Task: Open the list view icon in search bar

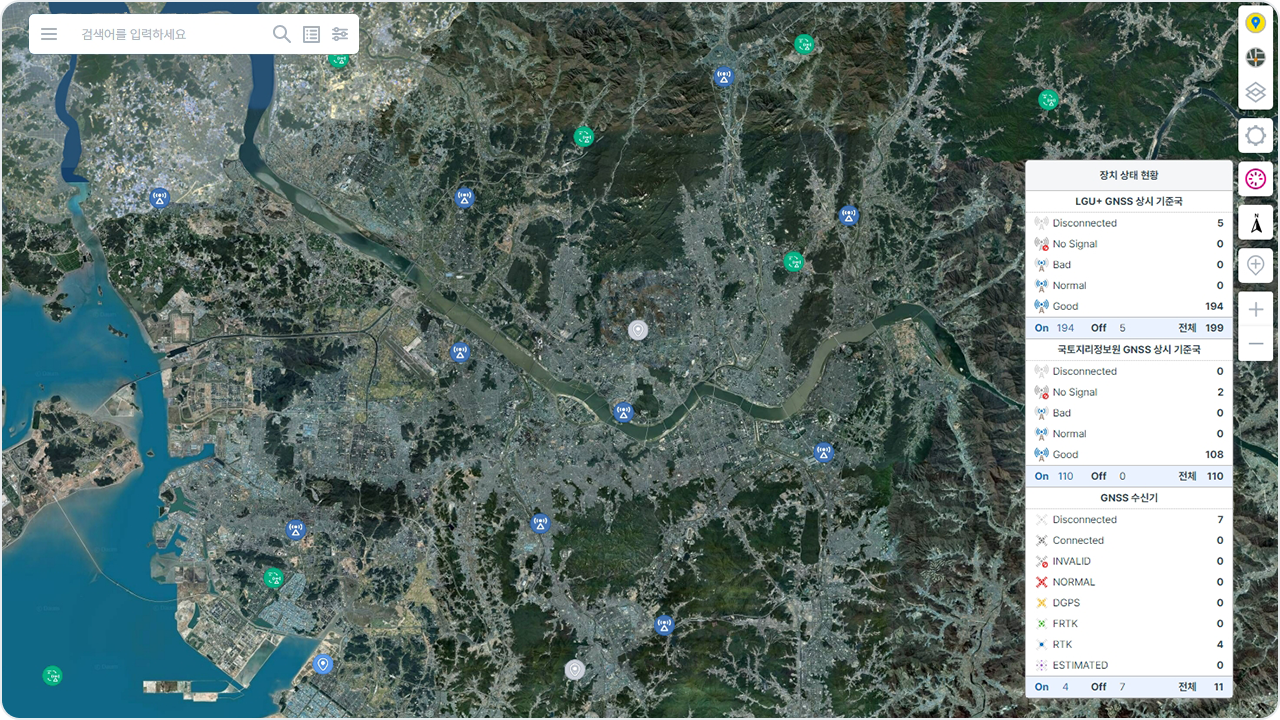Action: [x=312, y=34]
